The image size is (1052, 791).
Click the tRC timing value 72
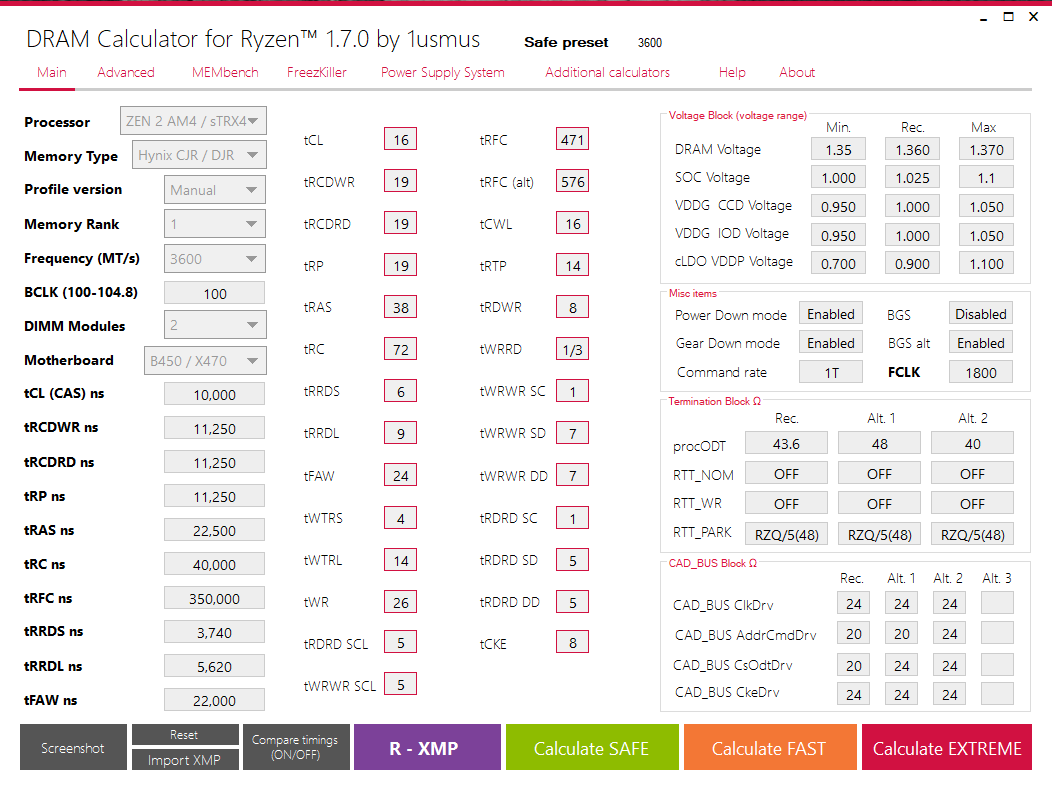(x=401, y=349)
